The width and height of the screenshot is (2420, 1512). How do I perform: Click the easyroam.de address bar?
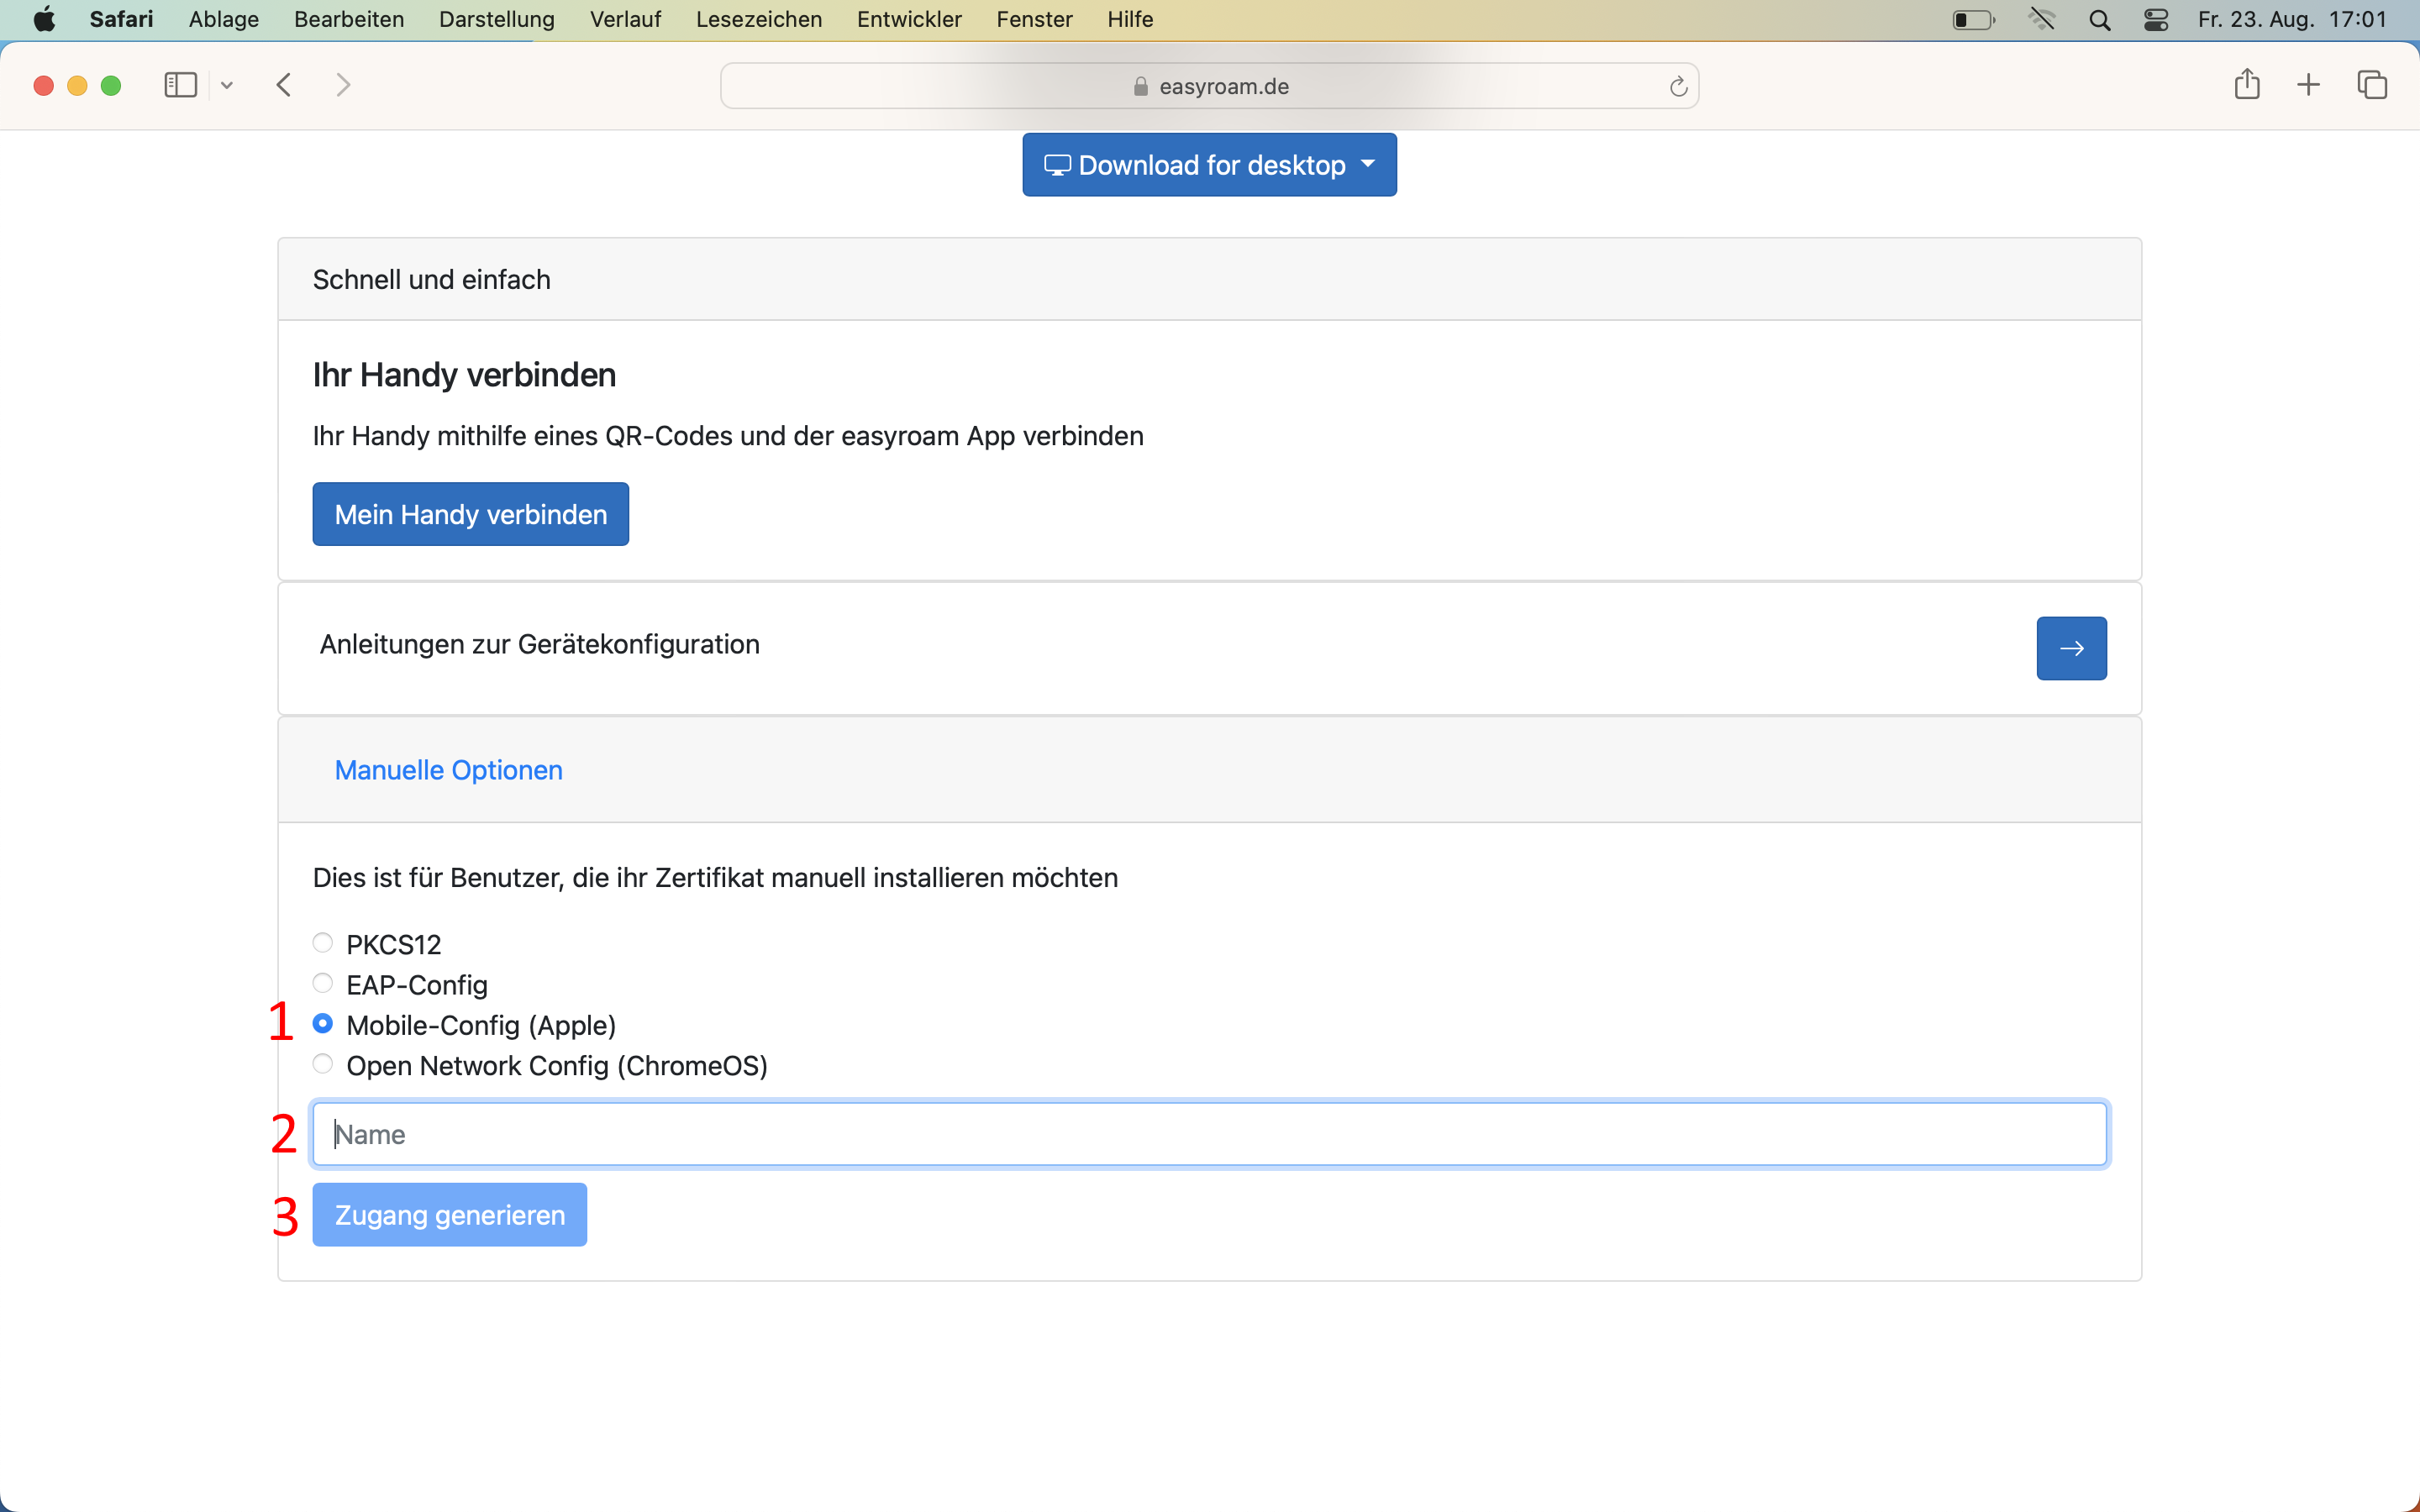point(1209,86)
